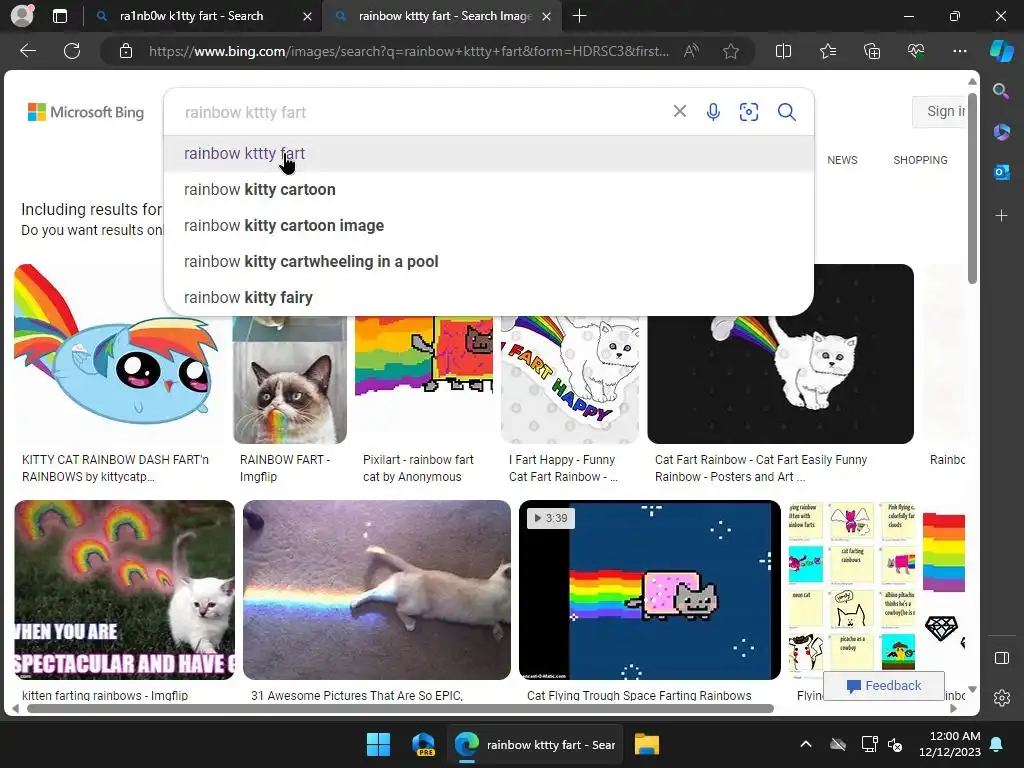The height and width of the screenshot is (768, 1024).
Task: Open 'kitten farting rainbows' meme image
Action: [124, 590]
